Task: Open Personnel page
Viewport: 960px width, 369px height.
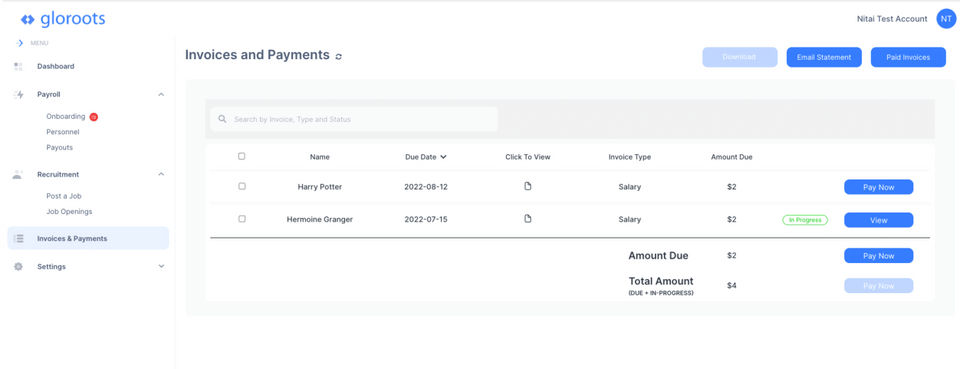Action: [x=62, y=132]
